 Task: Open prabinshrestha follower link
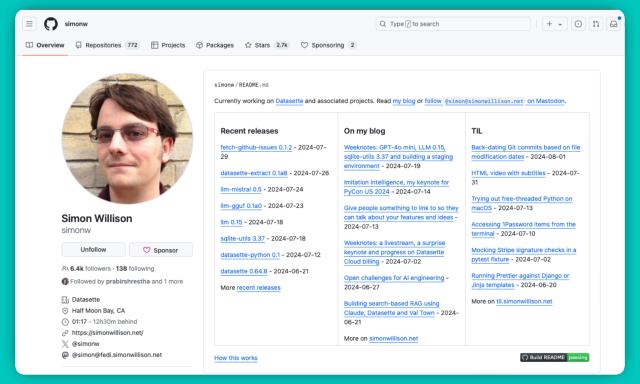click(x=128, y=282)
